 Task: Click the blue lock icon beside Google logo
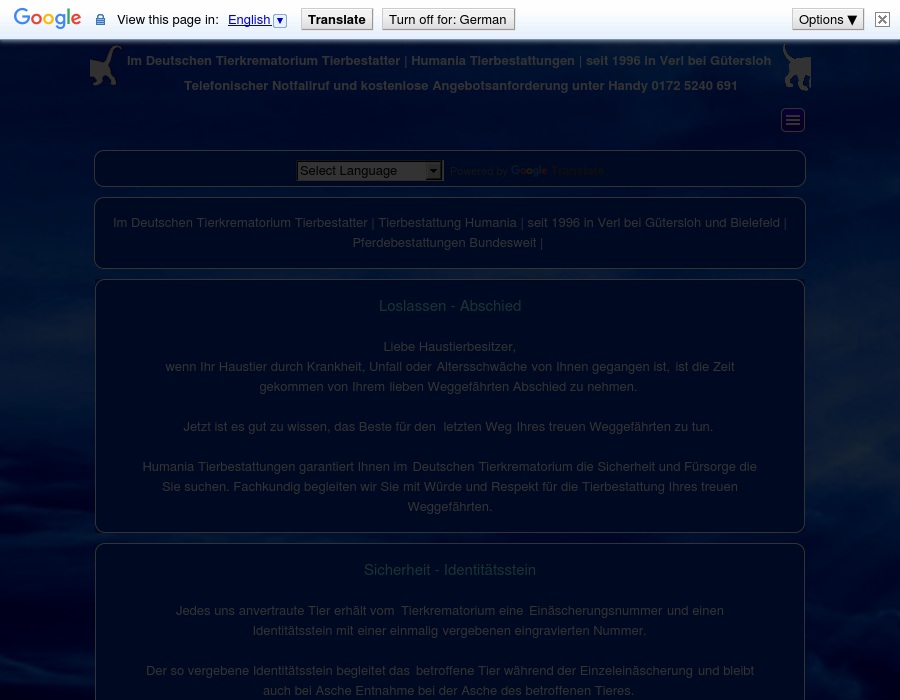point(100,20)
